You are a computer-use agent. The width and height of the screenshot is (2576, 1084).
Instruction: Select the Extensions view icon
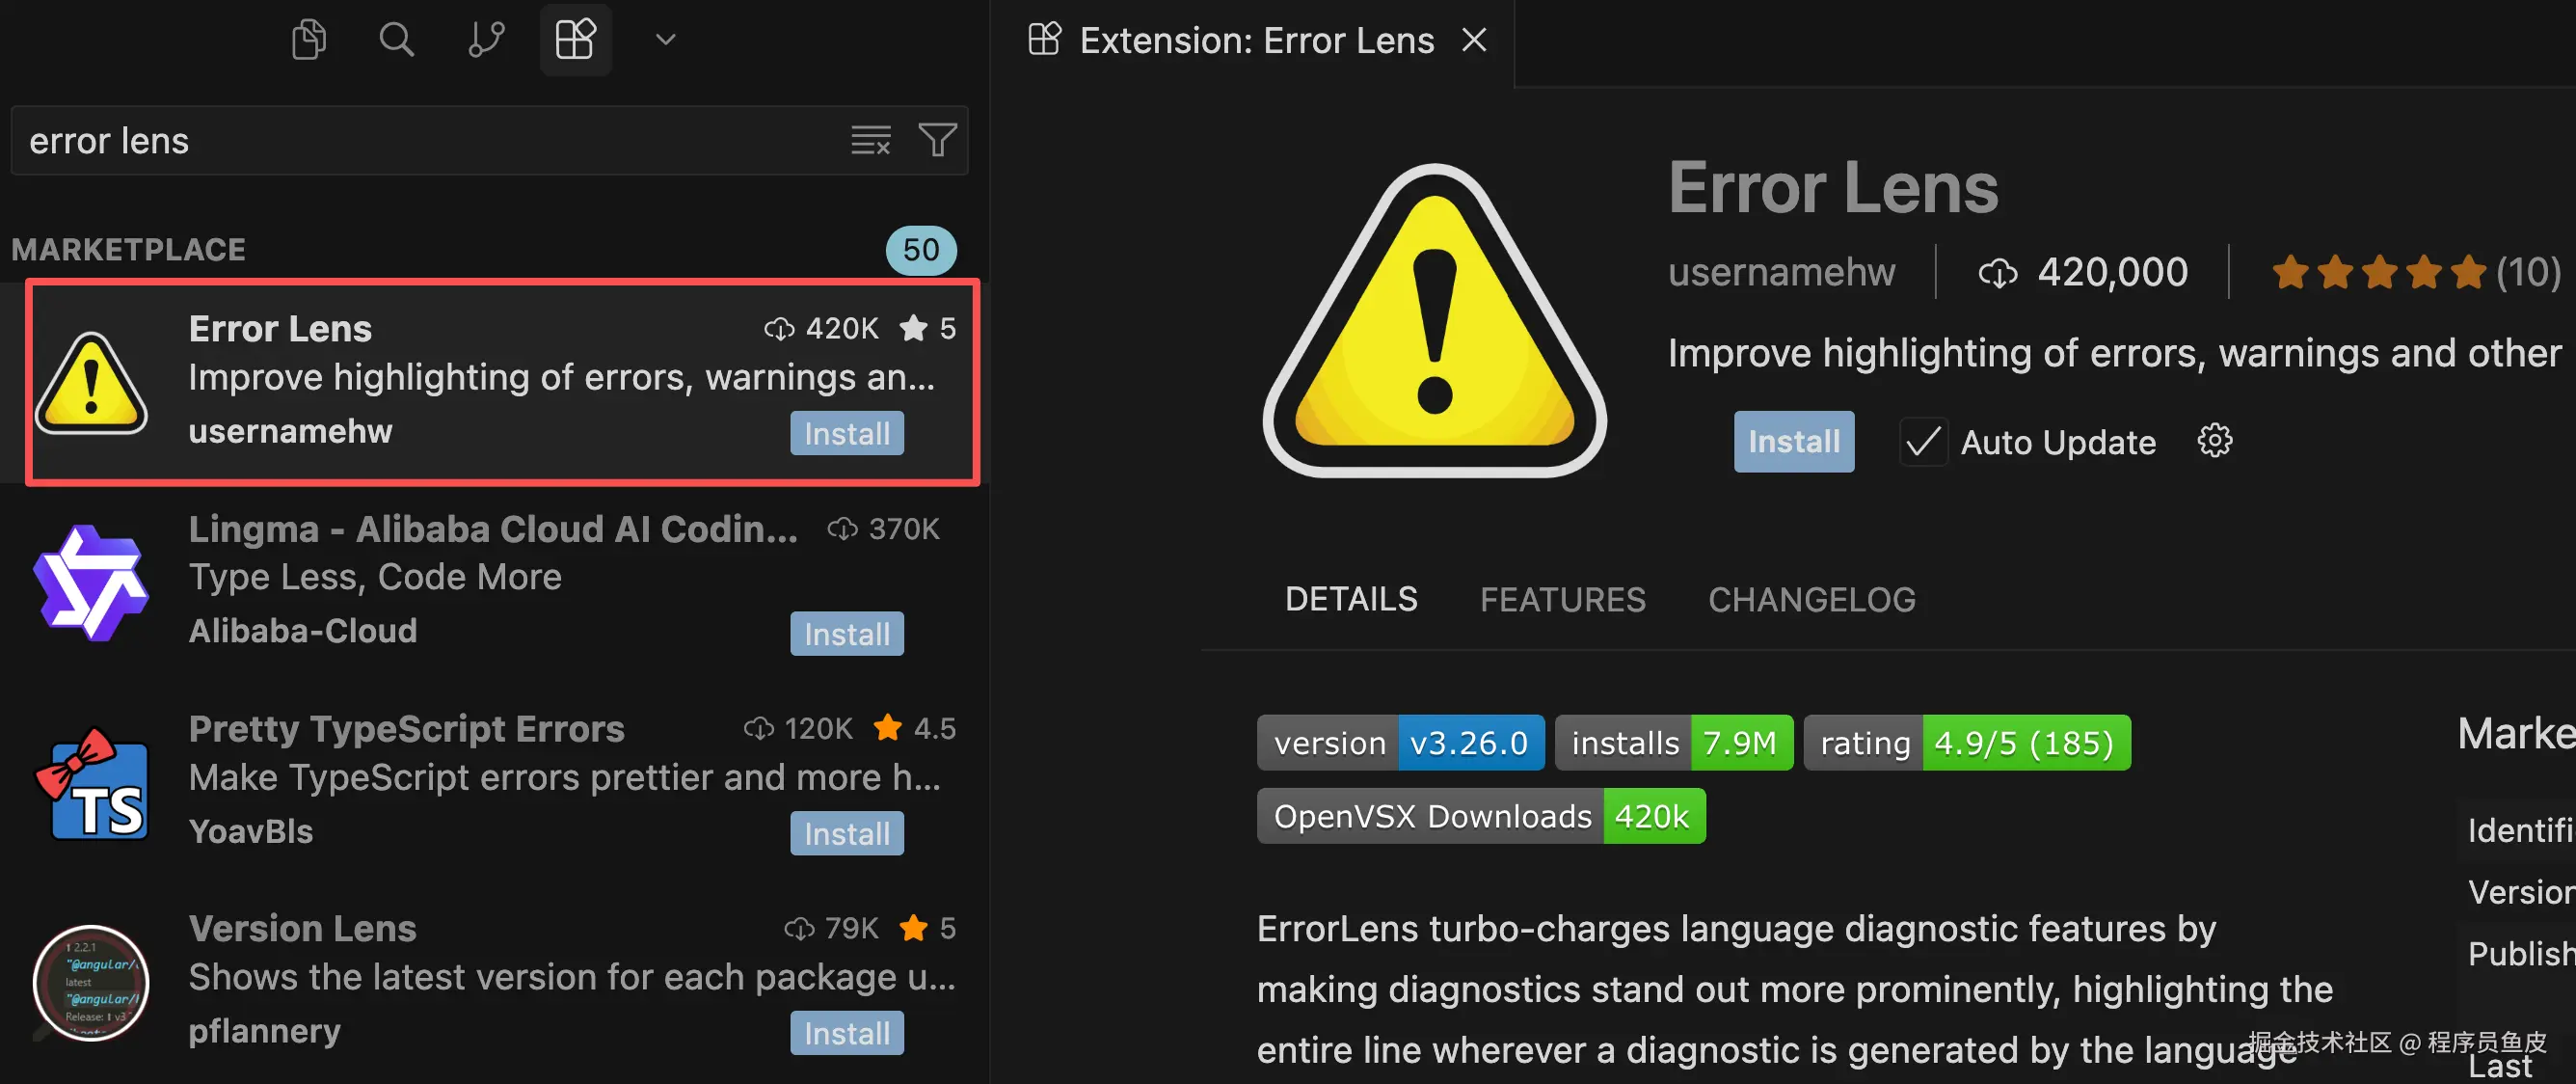(x=575, y=40)
